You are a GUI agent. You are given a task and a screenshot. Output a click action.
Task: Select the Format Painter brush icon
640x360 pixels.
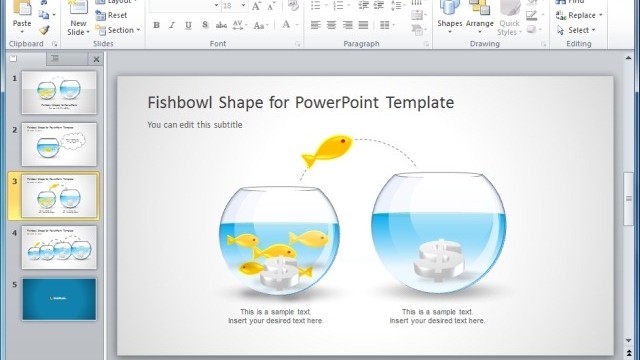point(44,30)
